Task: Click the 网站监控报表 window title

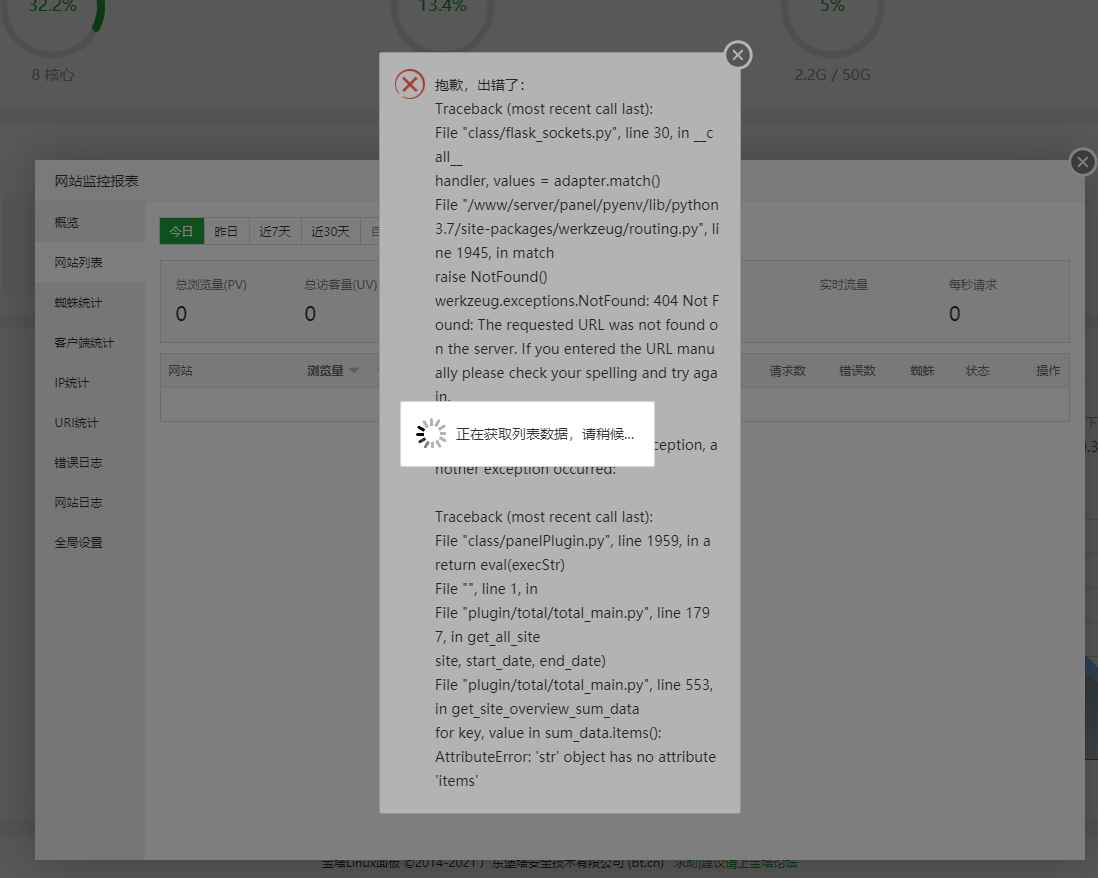Action: pos(97,181)
